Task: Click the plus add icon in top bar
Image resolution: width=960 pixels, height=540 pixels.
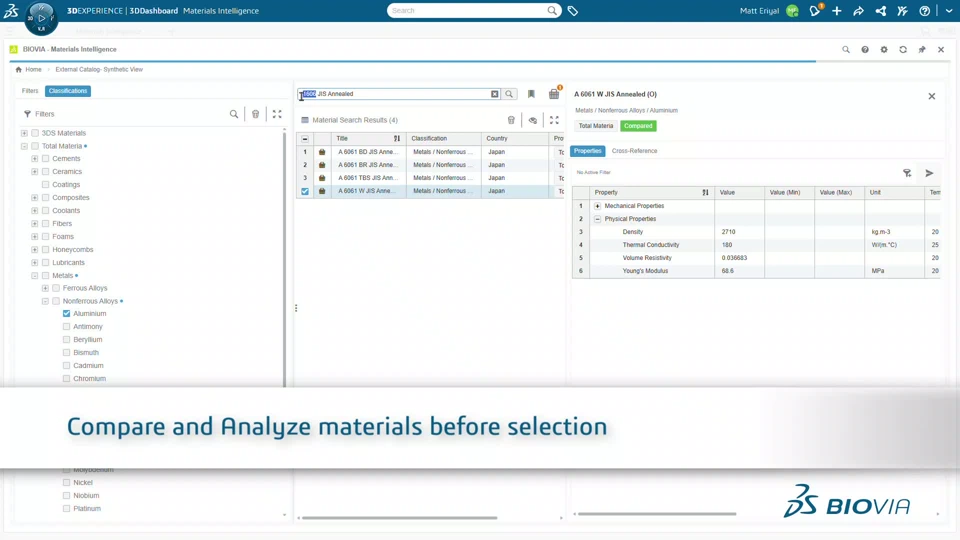Action: pyautogui.click(x=836, y=10)
